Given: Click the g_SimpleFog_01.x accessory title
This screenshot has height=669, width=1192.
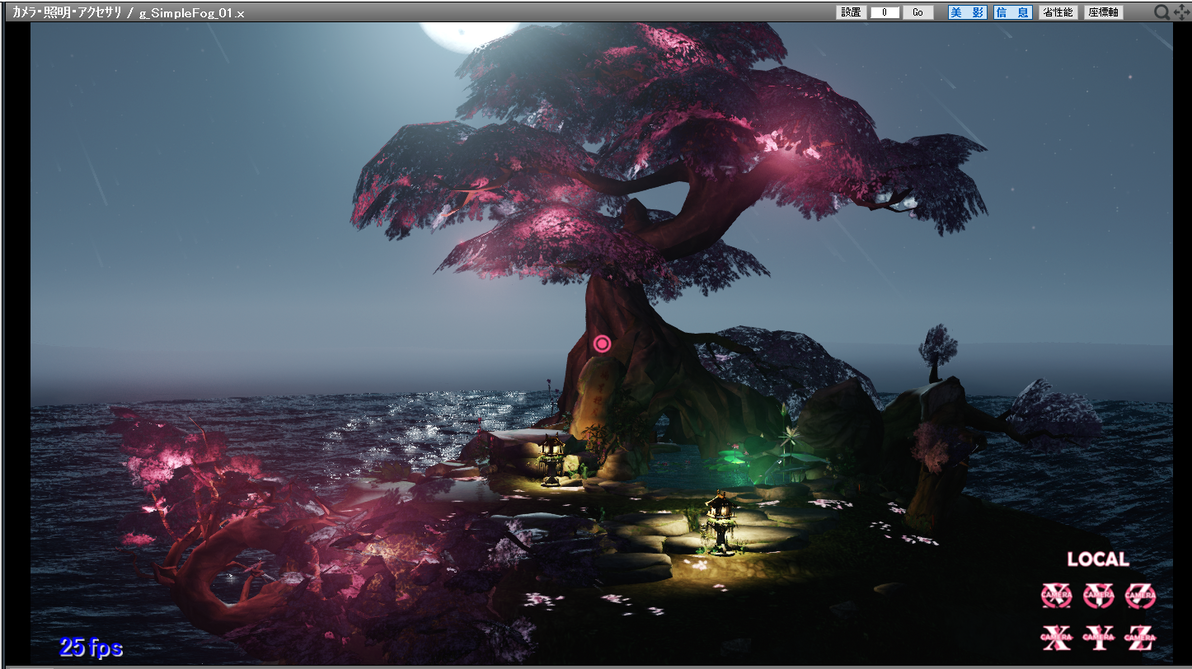Looking at the screenshot, I should pyautogui.click(x=192, y=13).
